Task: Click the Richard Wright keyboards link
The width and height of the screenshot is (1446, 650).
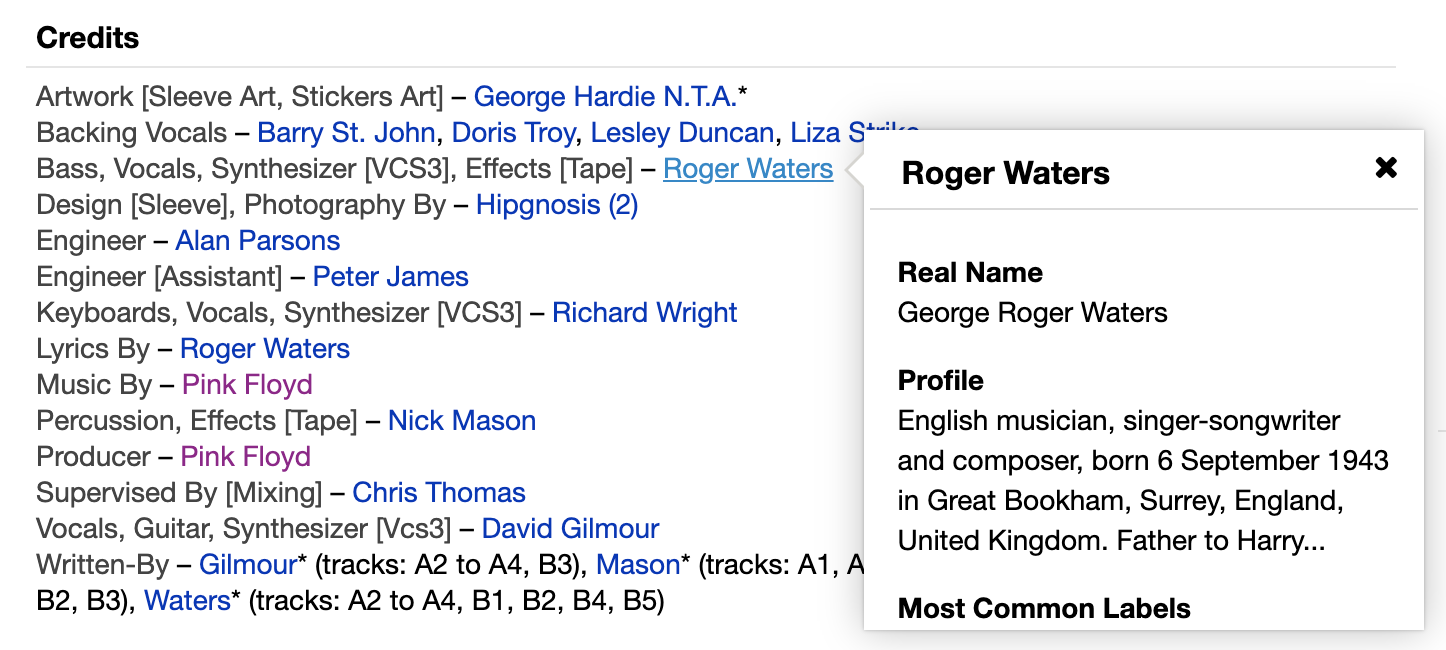Action: (644, 313)
